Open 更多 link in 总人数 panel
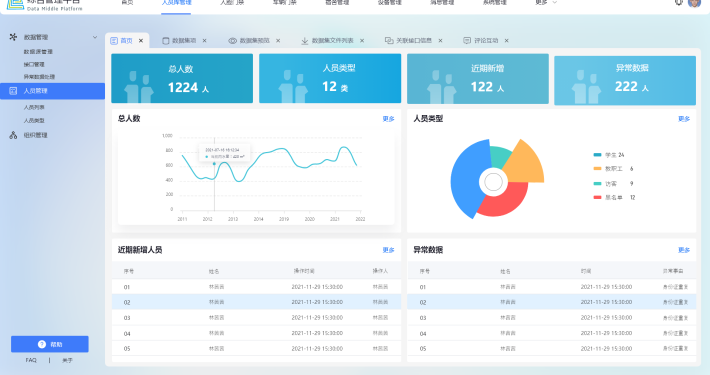 388,119
